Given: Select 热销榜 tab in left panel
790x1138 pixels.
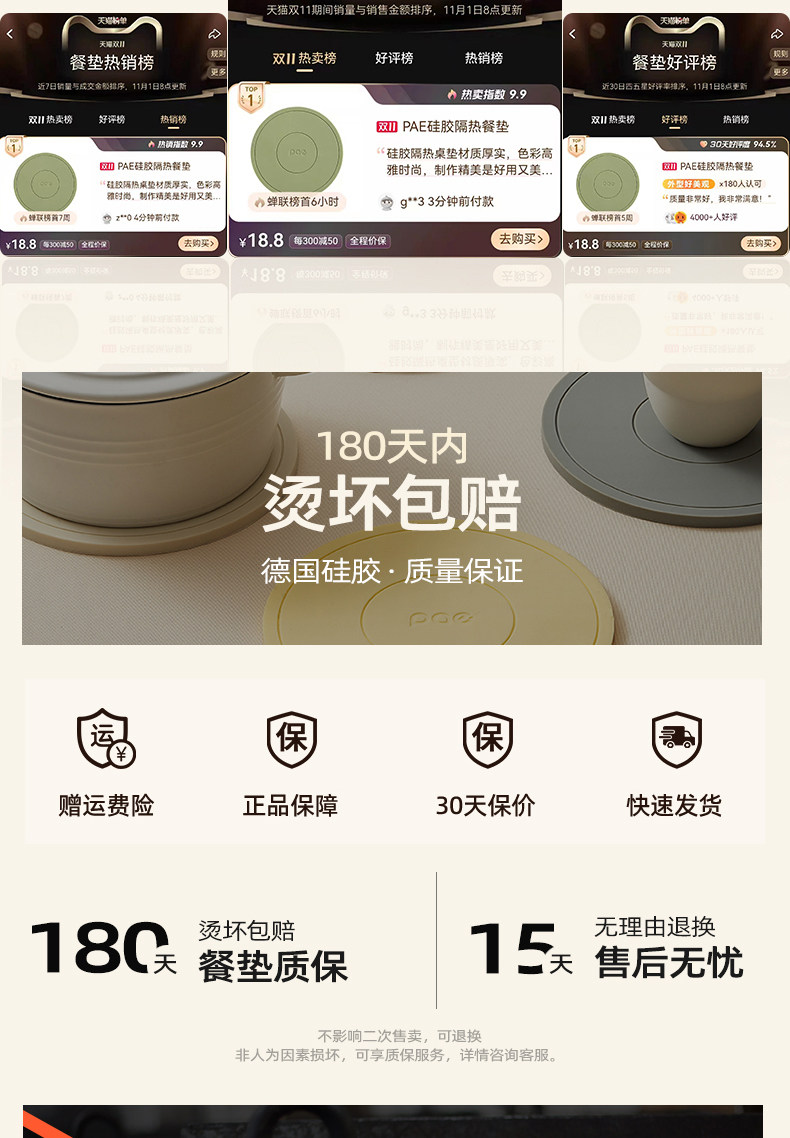Looking at the screenshot, I should click(x=173, y=120).
